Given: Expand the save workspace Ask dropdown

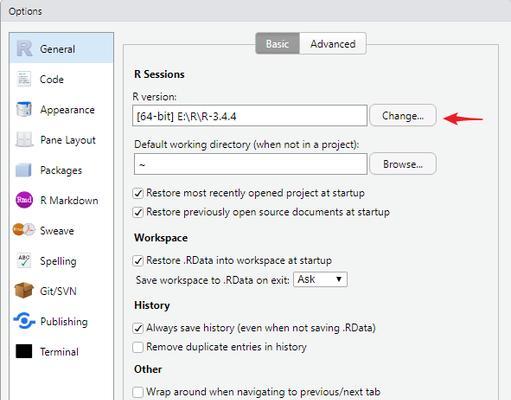Looking at the screenshot, I should click(320, 279).
